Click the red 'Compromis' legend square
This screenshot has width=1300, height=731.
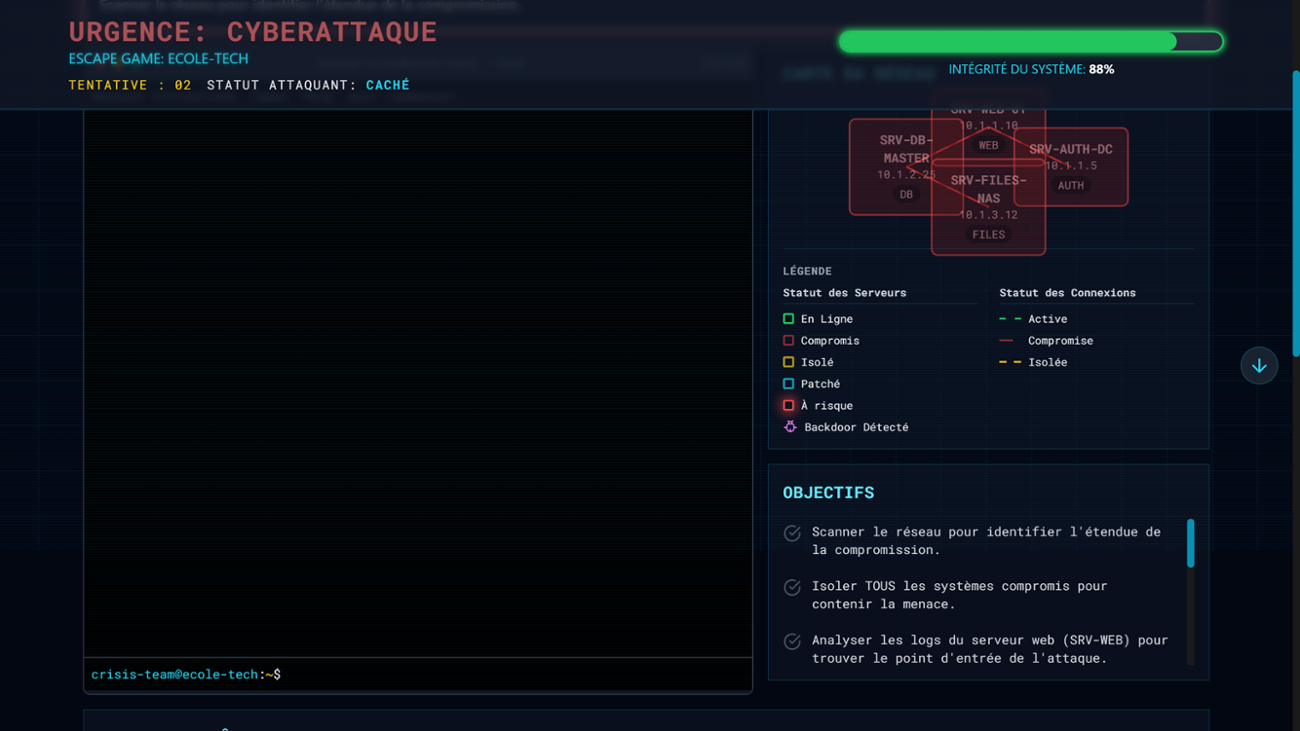point(788,341)
